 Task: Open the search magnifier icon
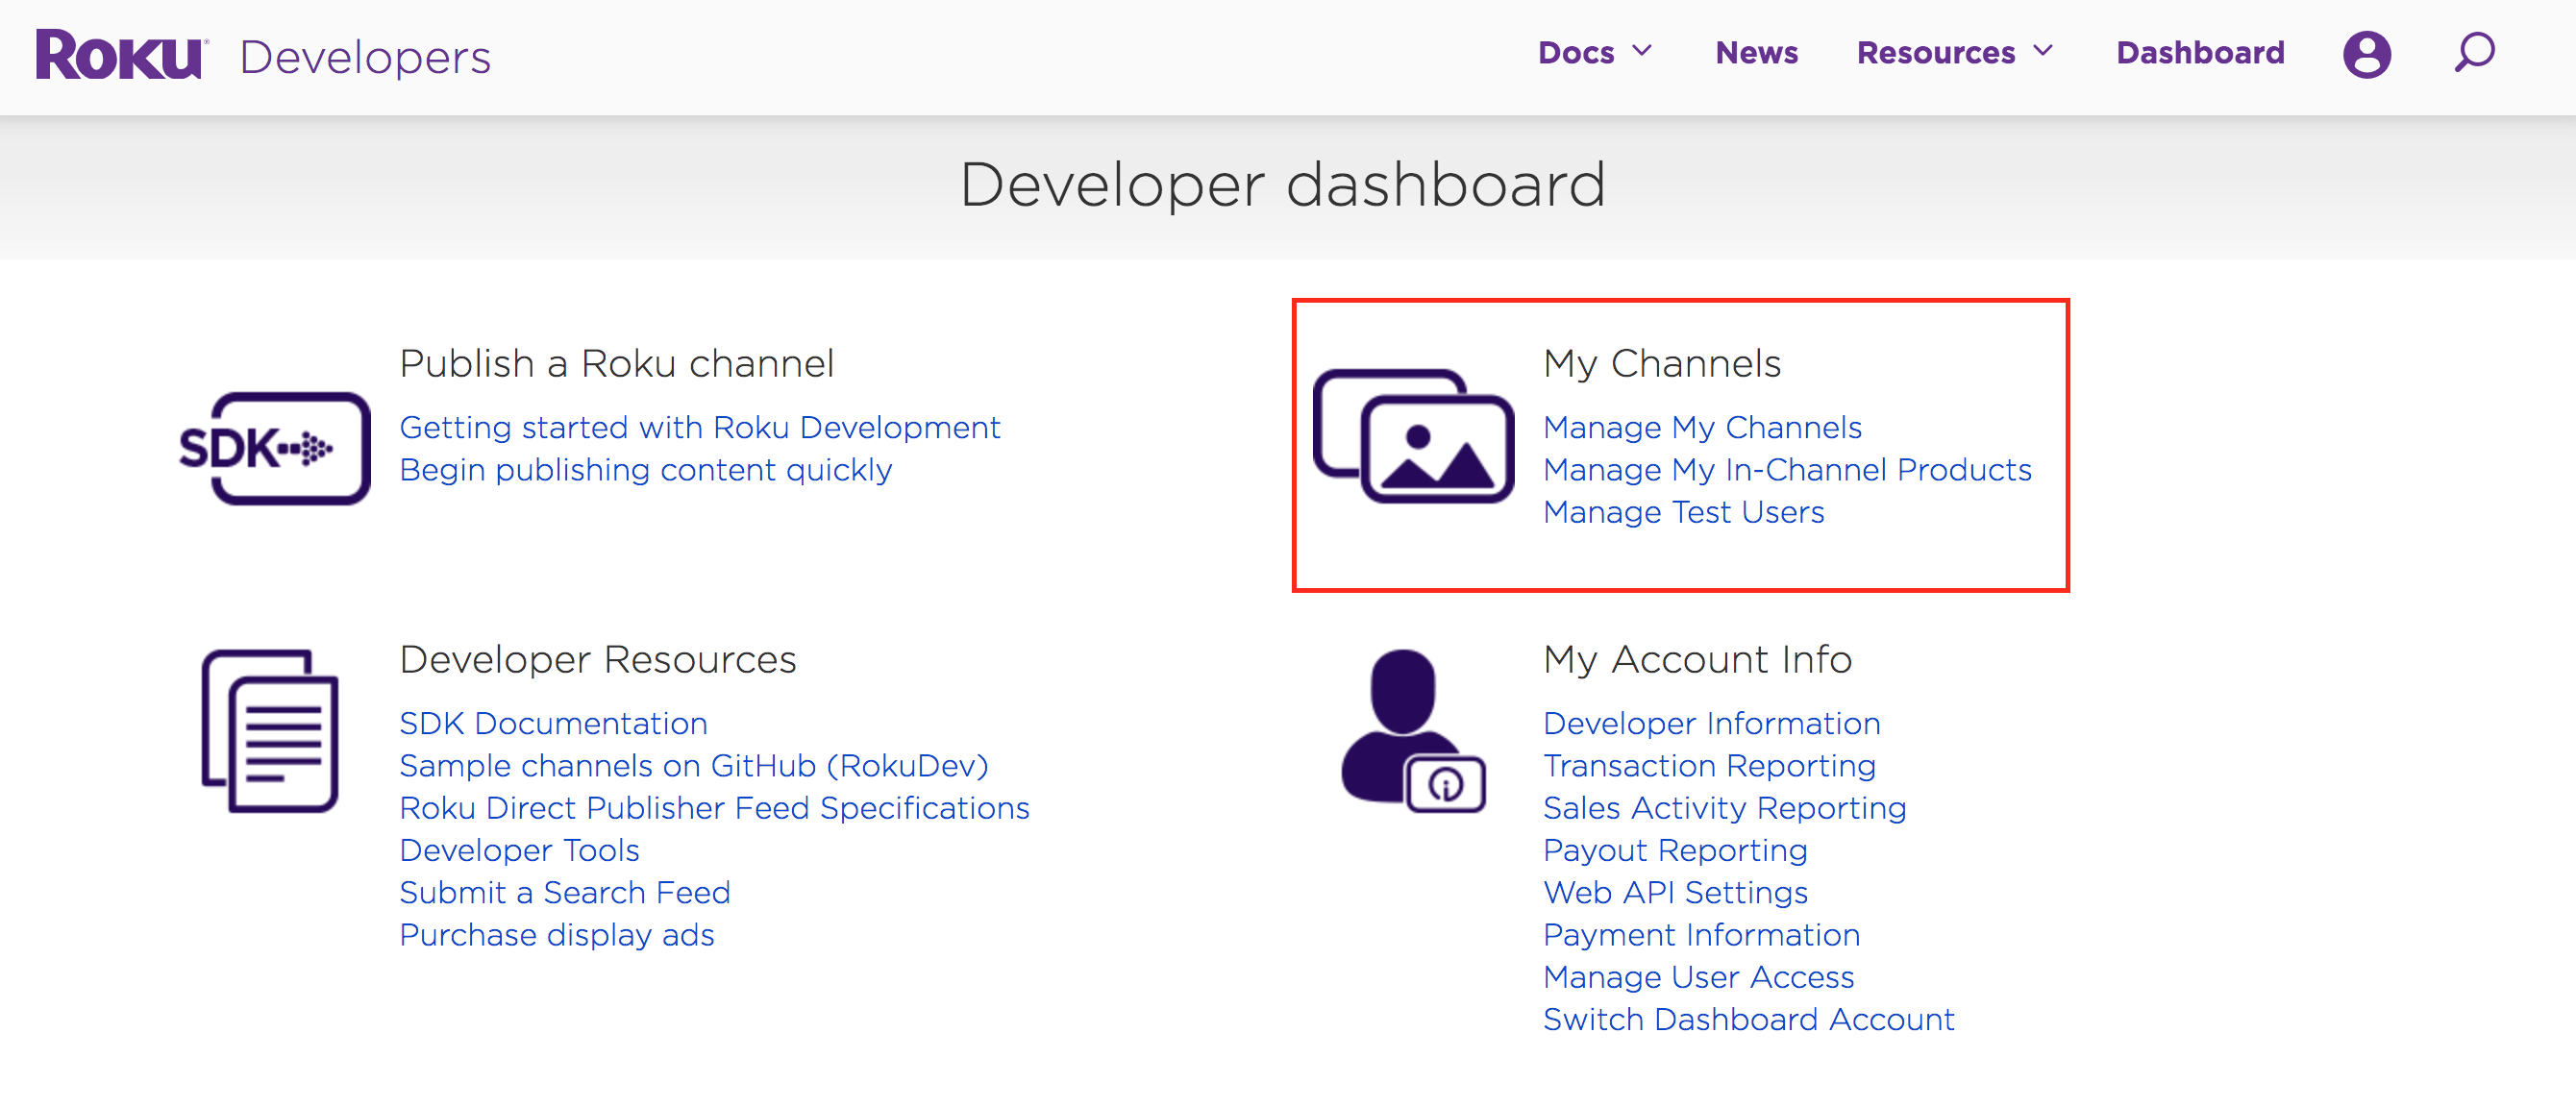coord(2474,52)
